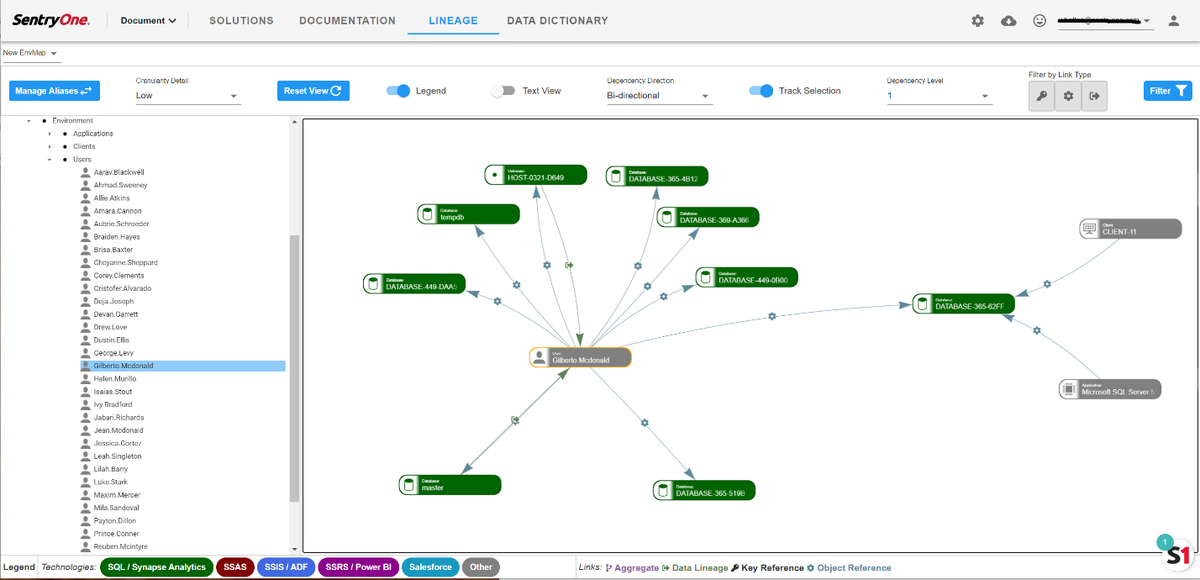Select the DATABASE-449-DAA5 node

(414, 284)
